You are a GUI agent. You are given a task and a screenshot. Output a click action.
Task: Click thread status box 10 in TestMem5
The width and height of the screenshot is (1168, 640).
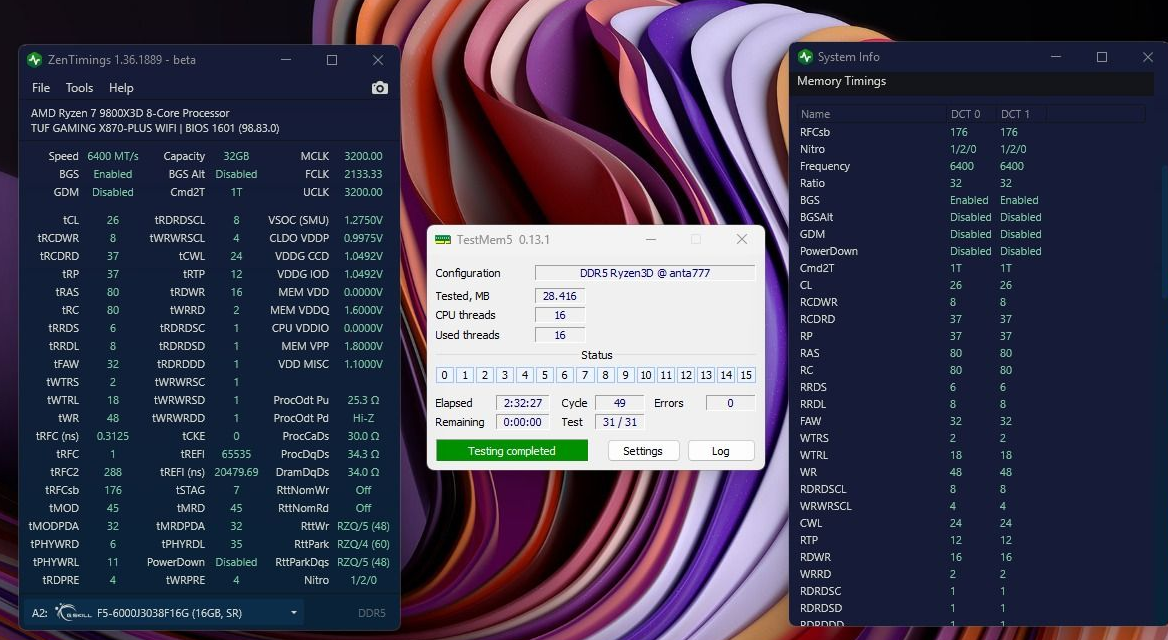point(645,375)
